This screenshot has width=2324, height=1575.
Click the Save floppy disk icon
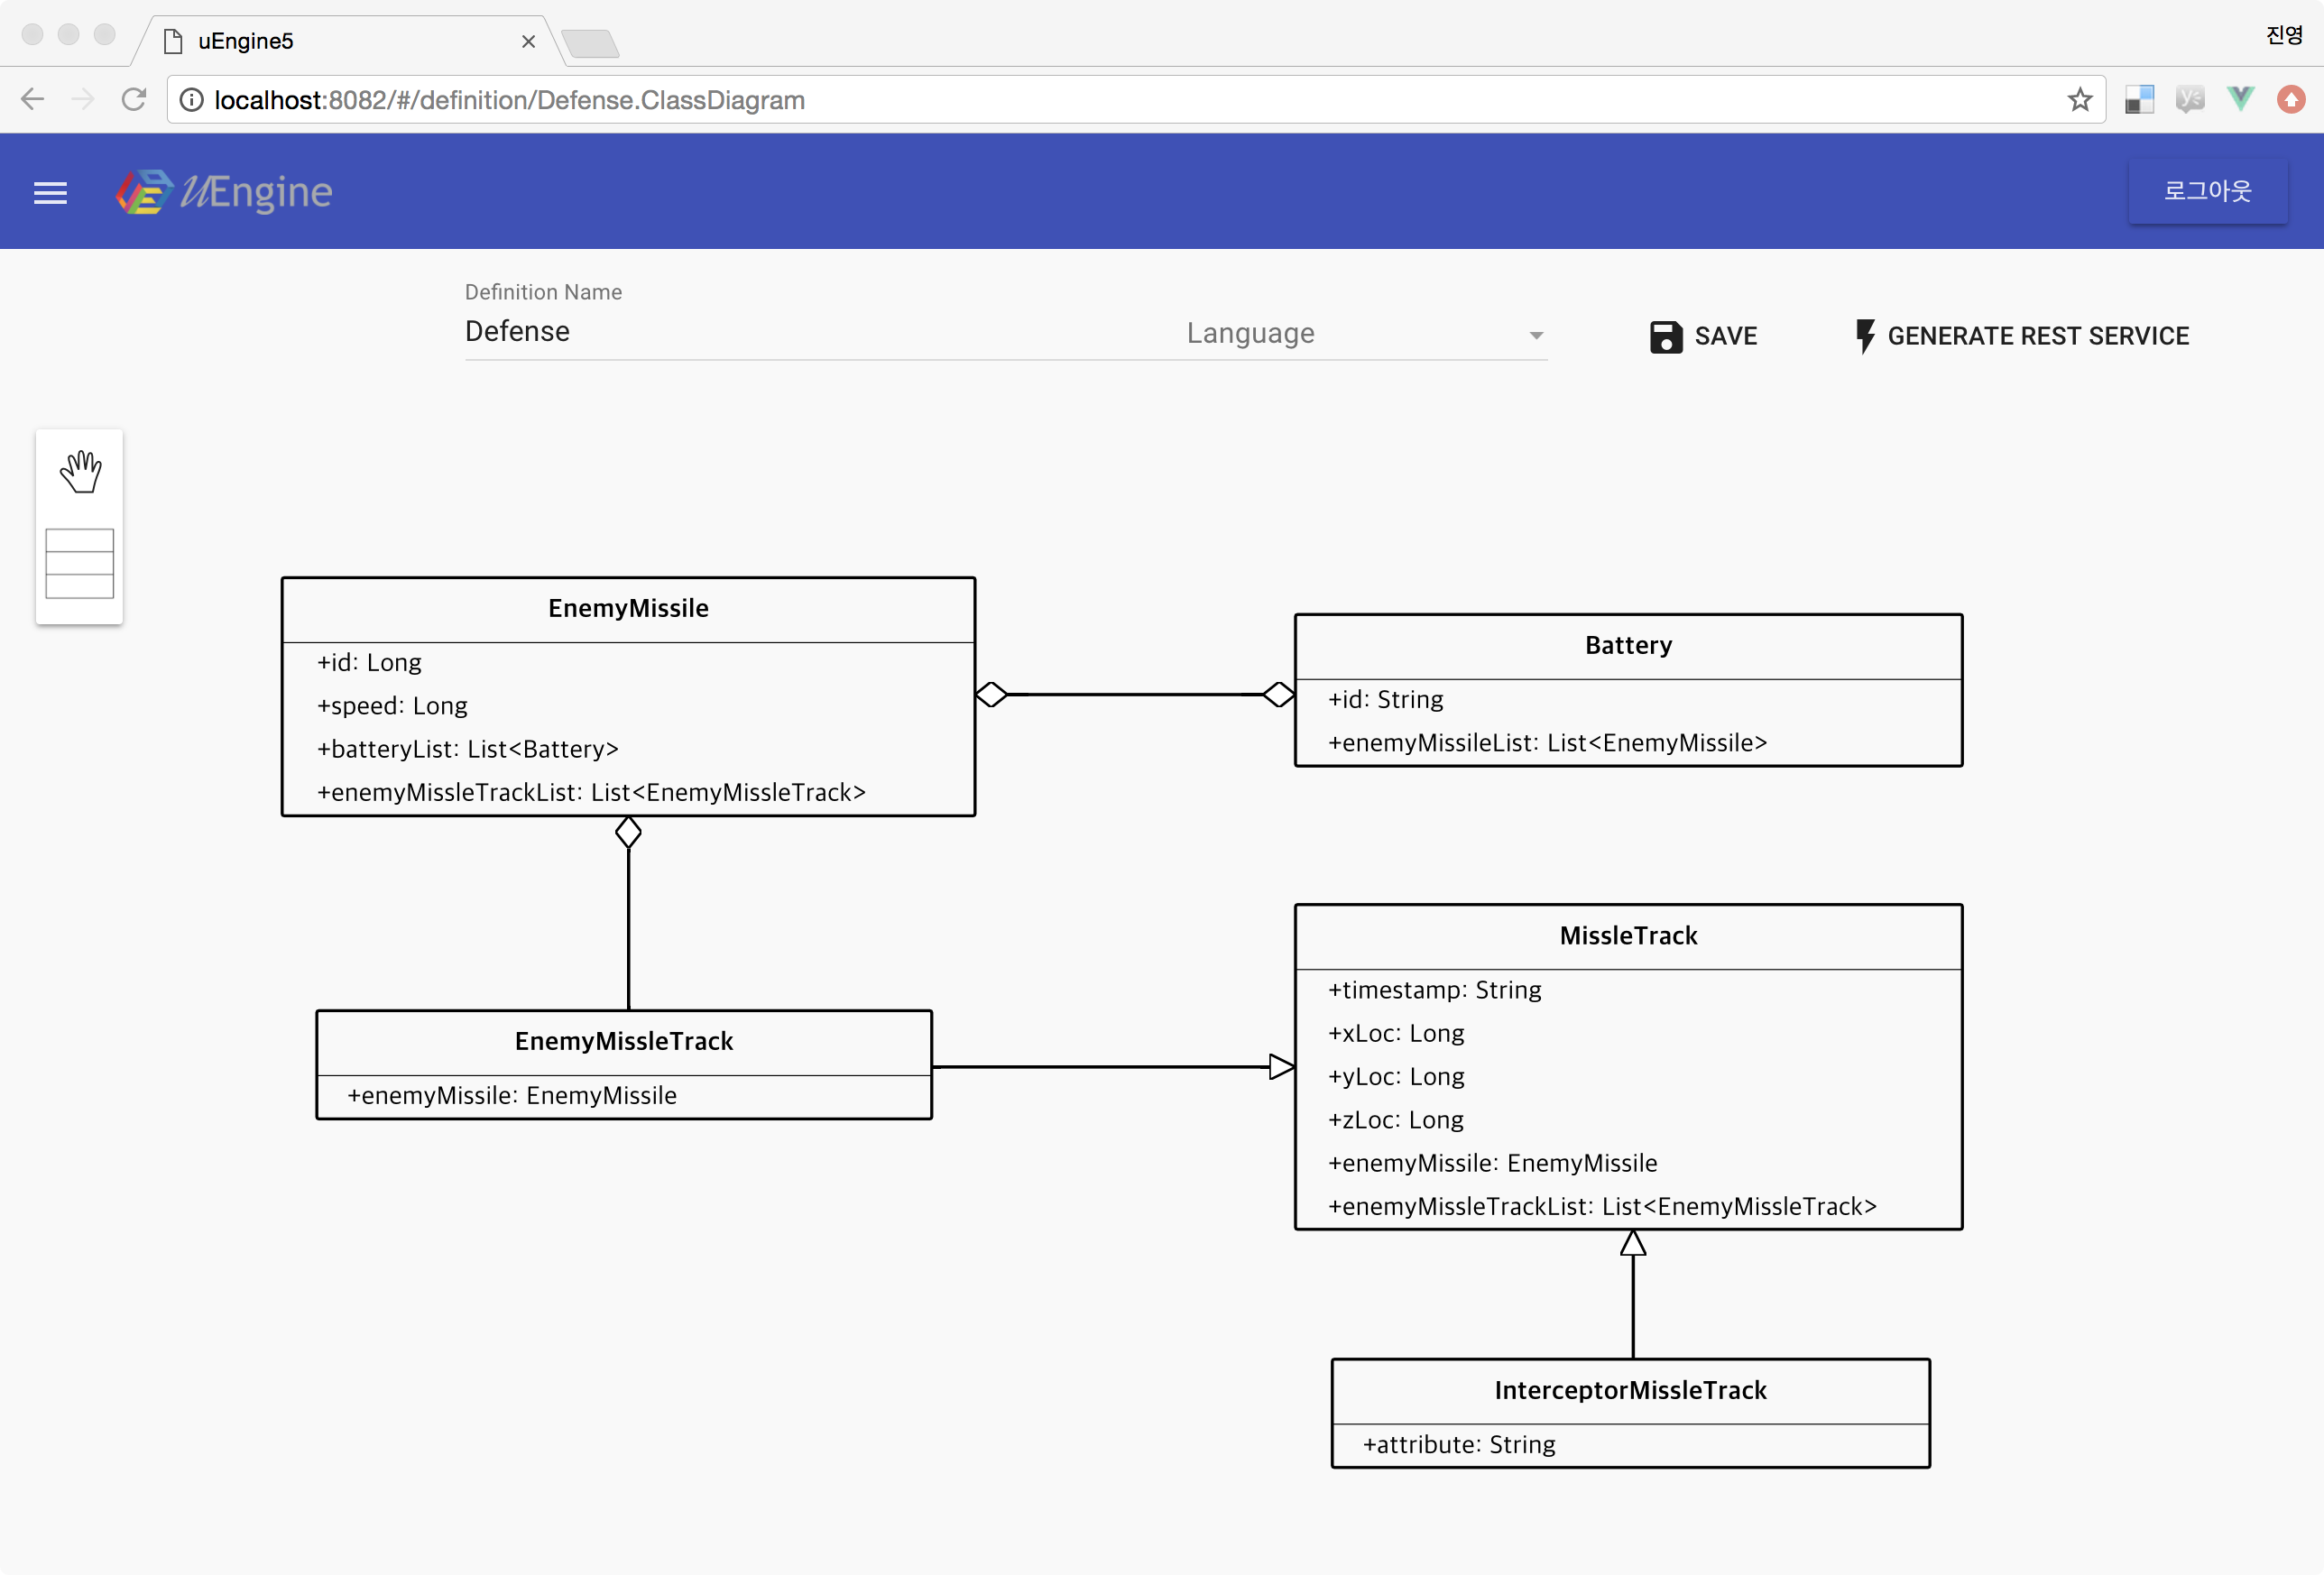(1665, 337)
